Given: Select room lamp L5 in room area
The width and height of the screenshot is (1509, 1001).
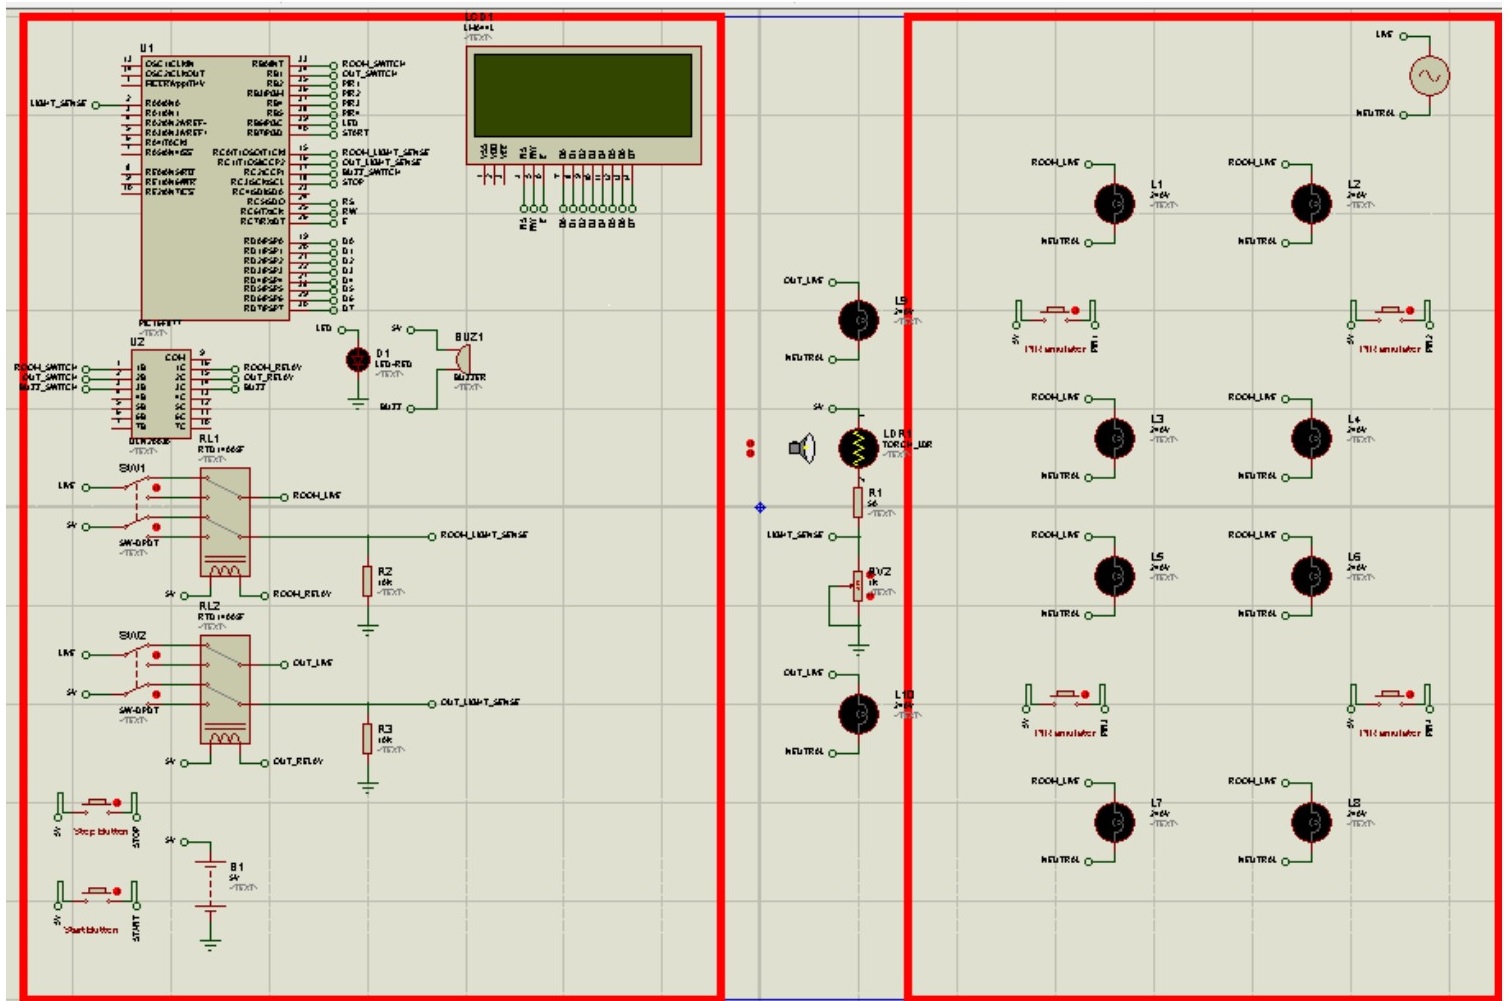Looking at the screenshot, I should coord(1115,575).
